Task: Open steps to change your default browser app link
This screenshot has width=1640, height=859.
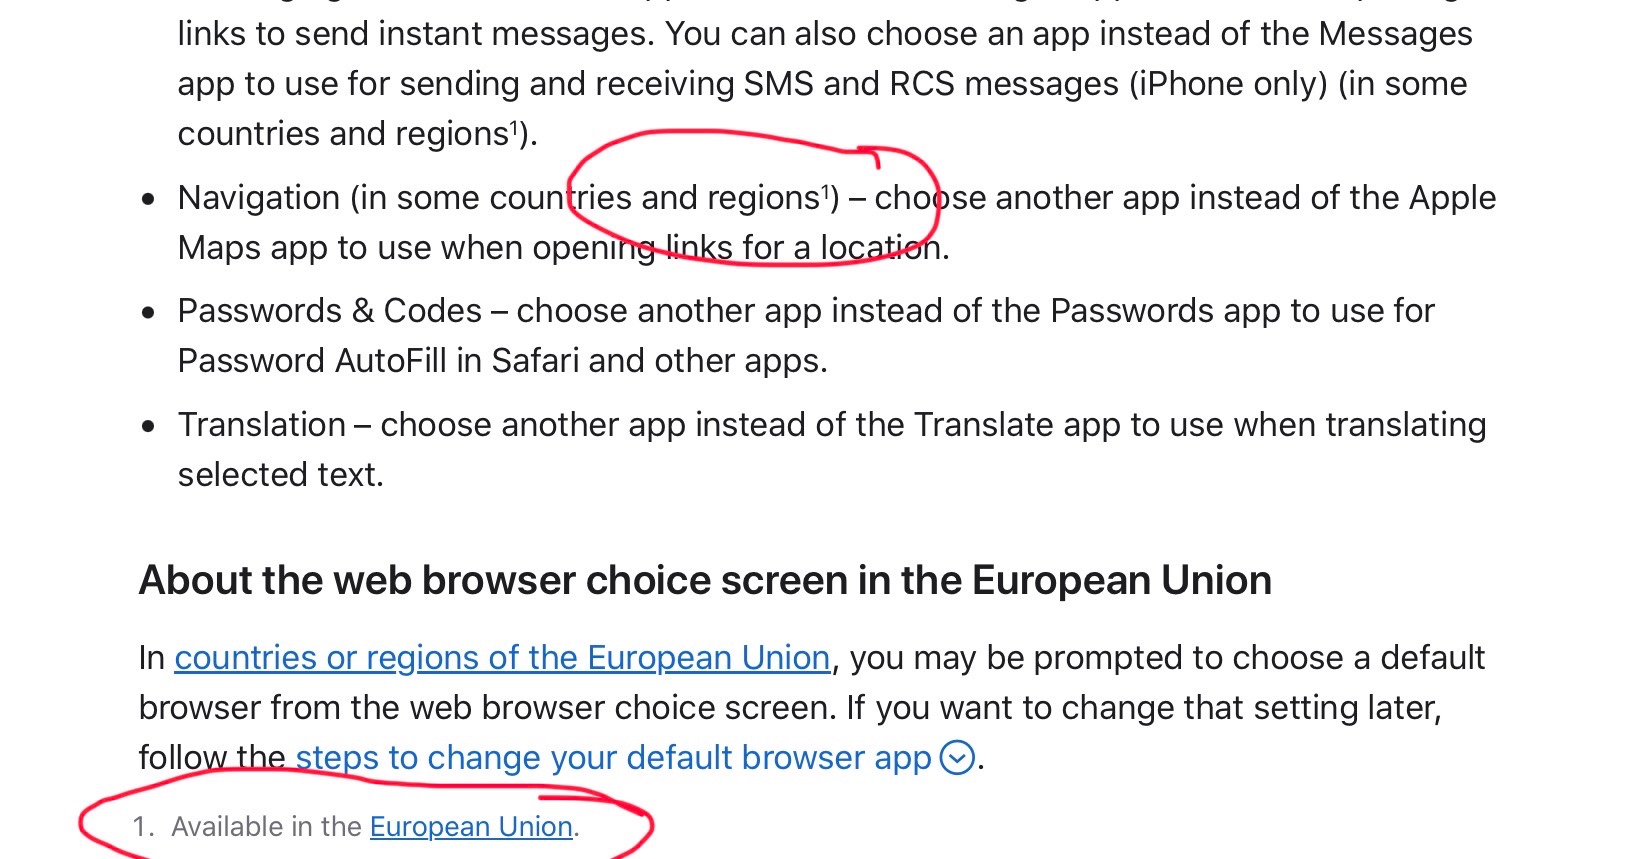Action: pyautogui.click(x=614, y=758)
